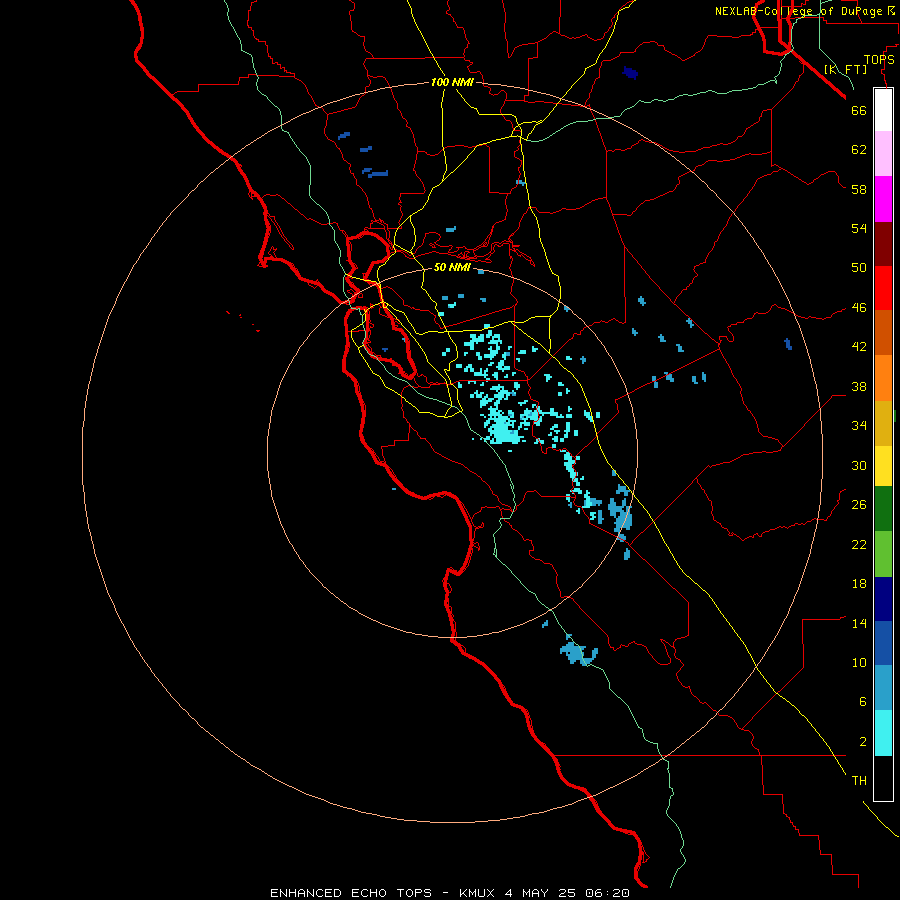
Task: Click the gold legend swatch
Action: tap(883, 424)
